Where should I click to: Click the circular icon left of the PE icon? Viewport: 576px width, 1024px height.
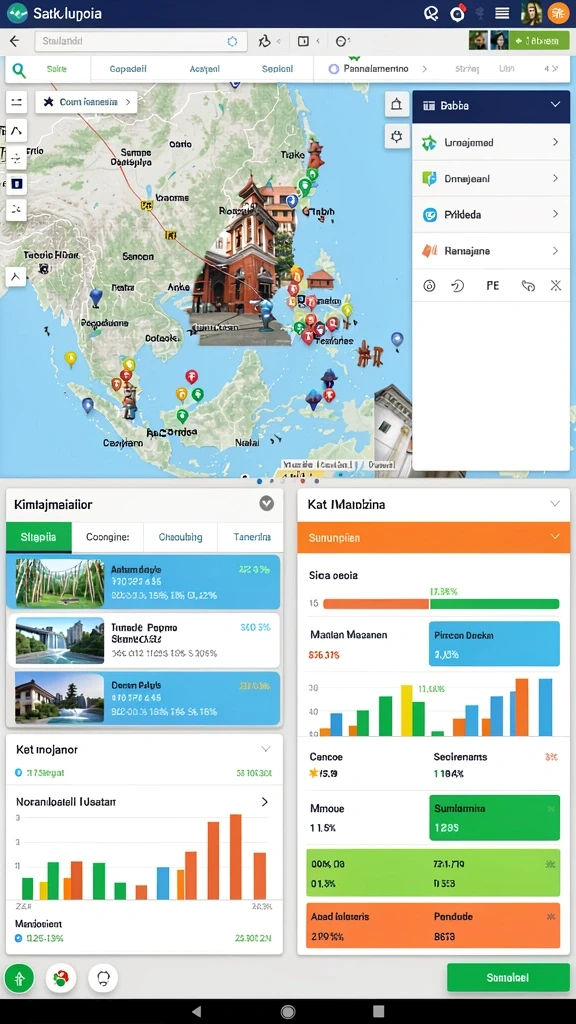pyautogui.click(x=429, y=285)
